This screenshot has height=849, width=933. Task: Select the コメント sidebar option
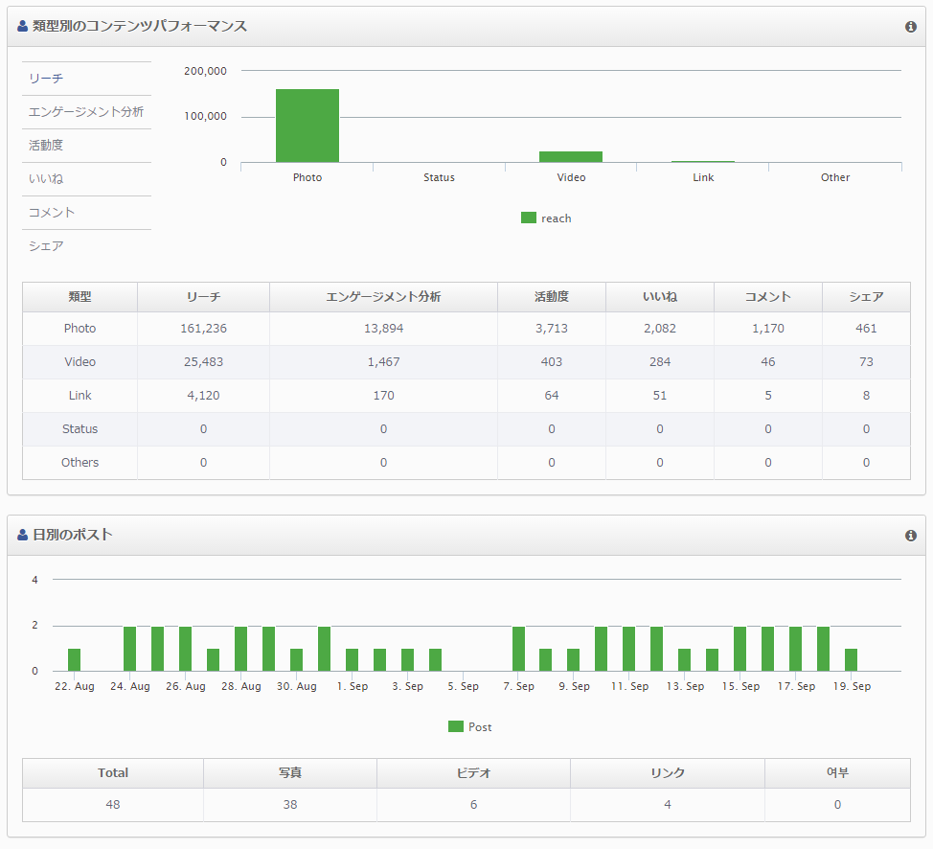pos(52,212)
